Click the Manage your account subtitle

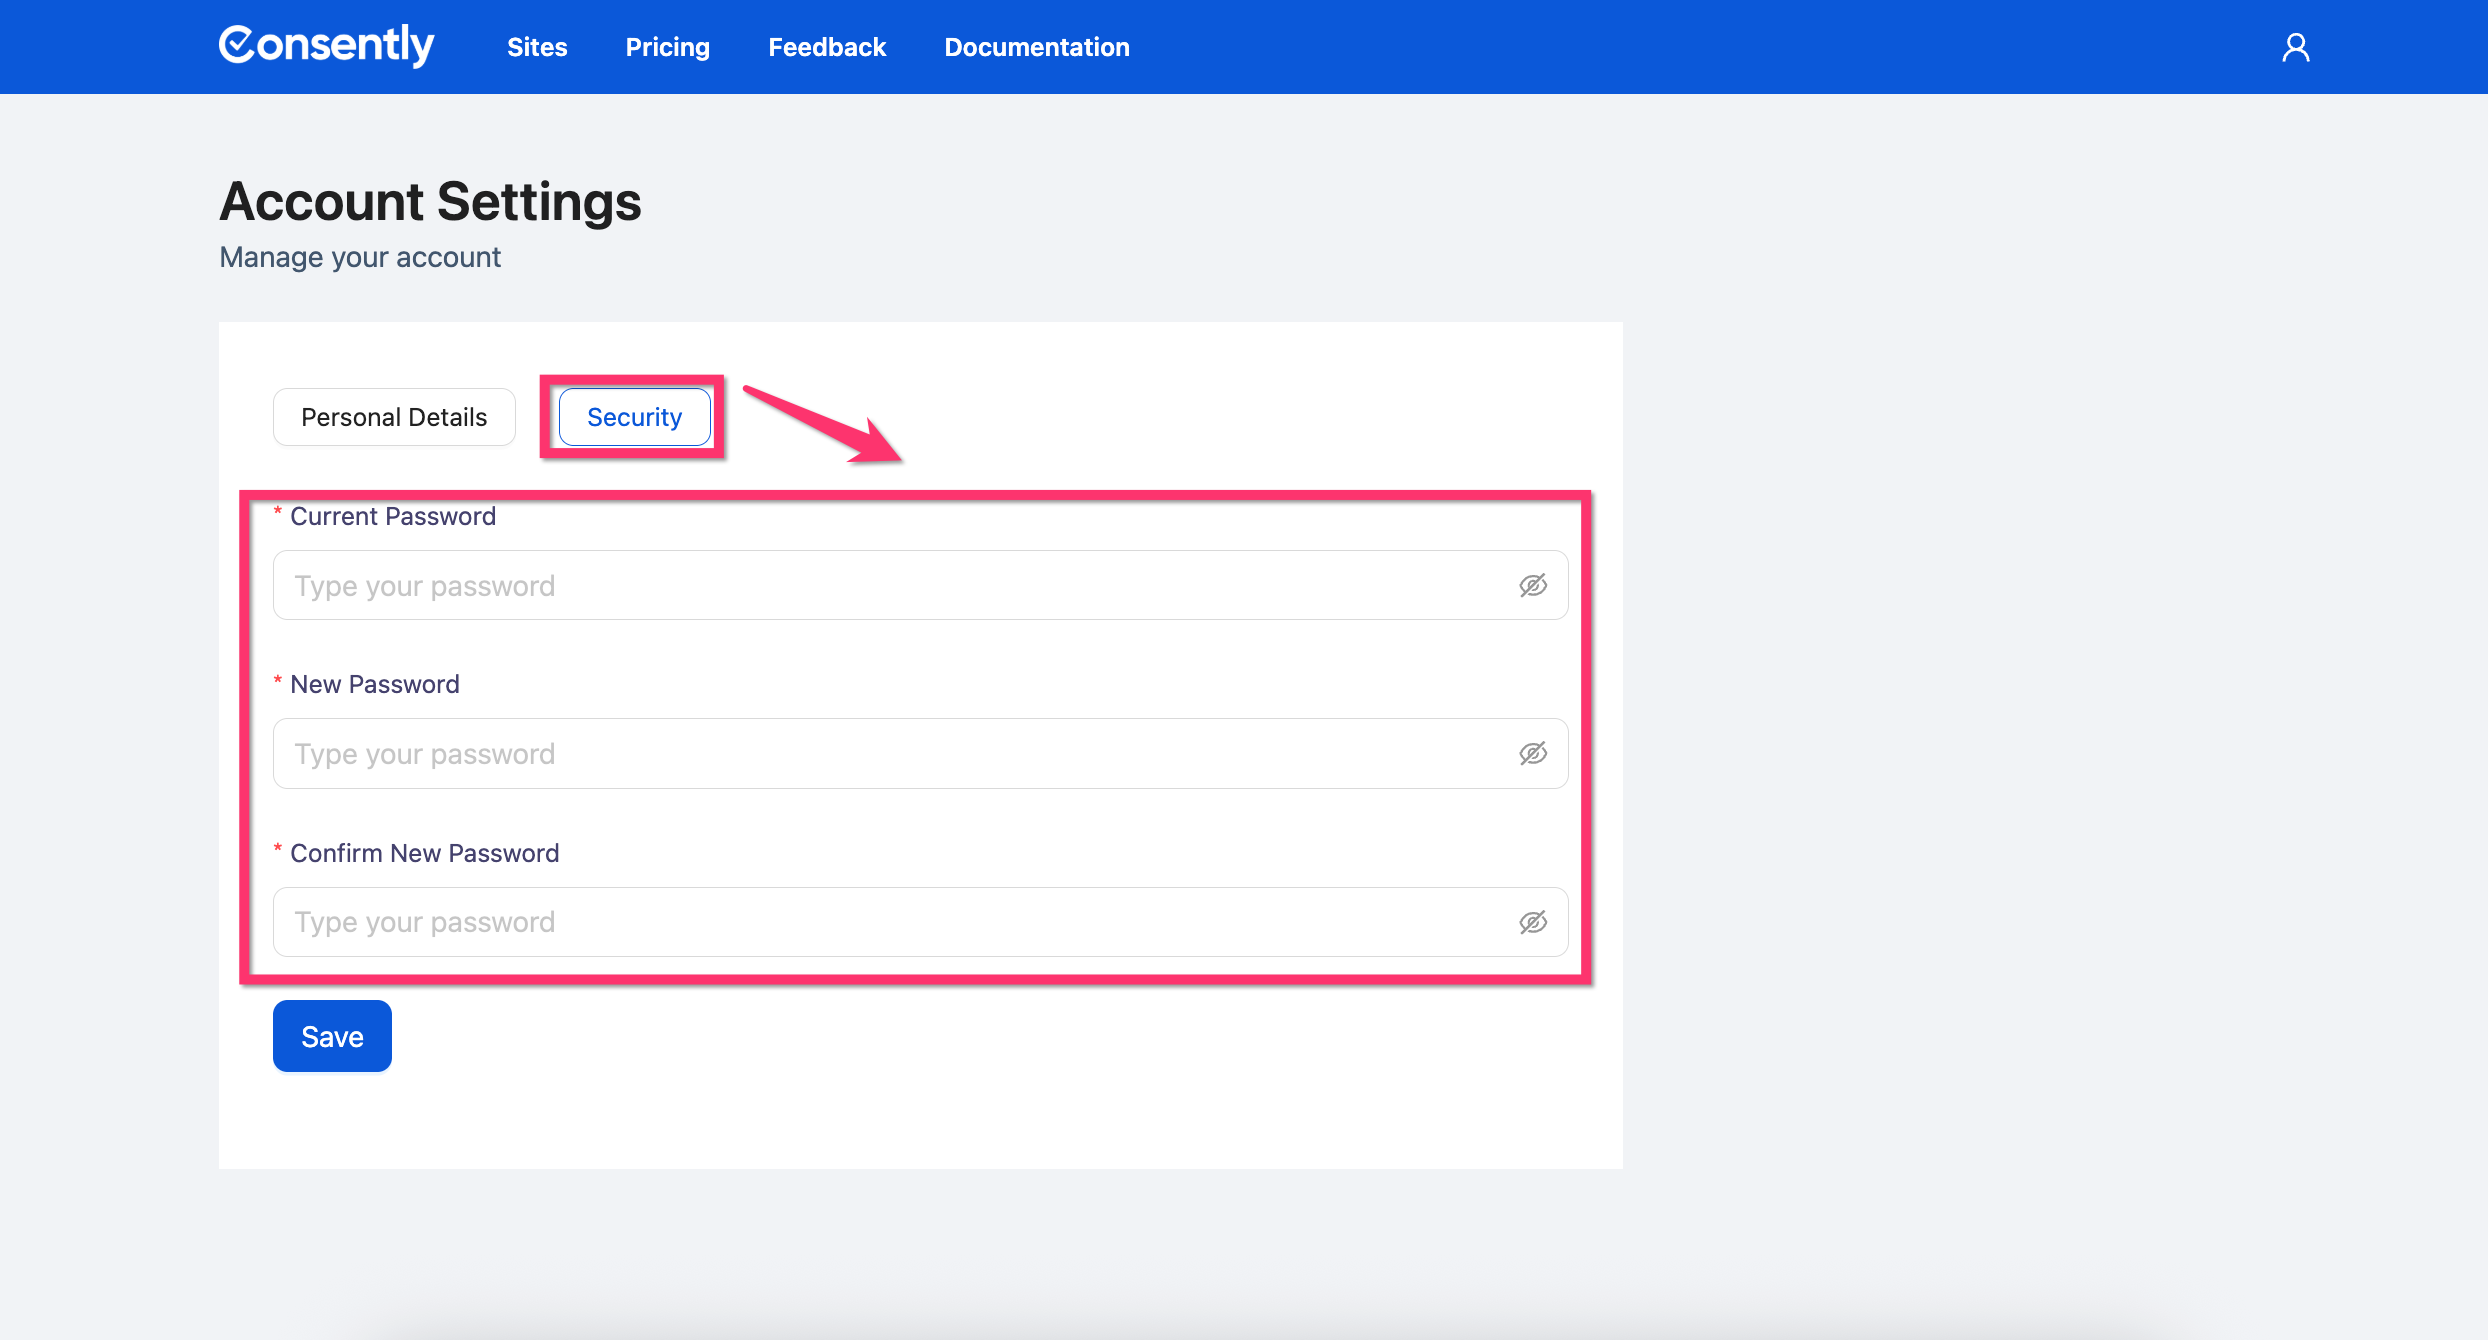pos(360,257)
